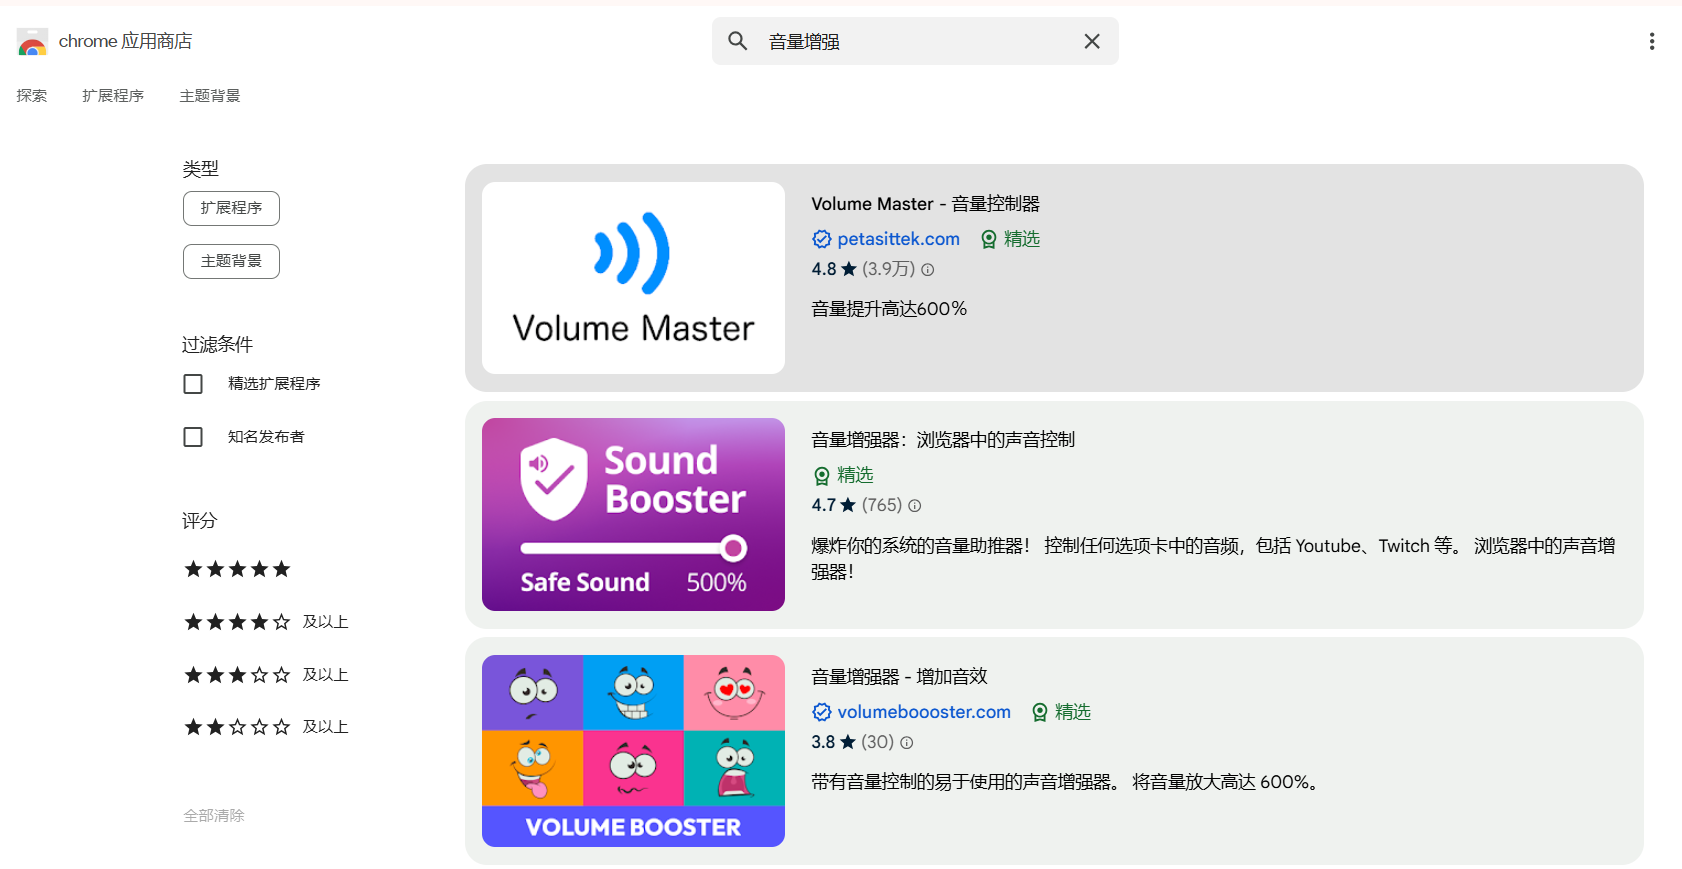The image size is (1682, 869).
Task: Click into the 音量增强 search field
Action: point(915,41)
